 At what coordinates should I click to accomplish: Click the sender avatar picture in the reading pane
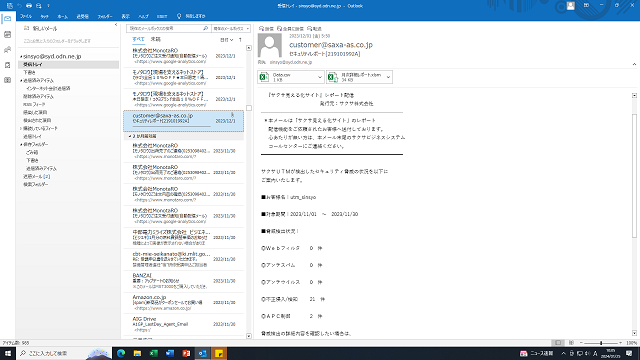pyautogui.click(x=270, y=45)
